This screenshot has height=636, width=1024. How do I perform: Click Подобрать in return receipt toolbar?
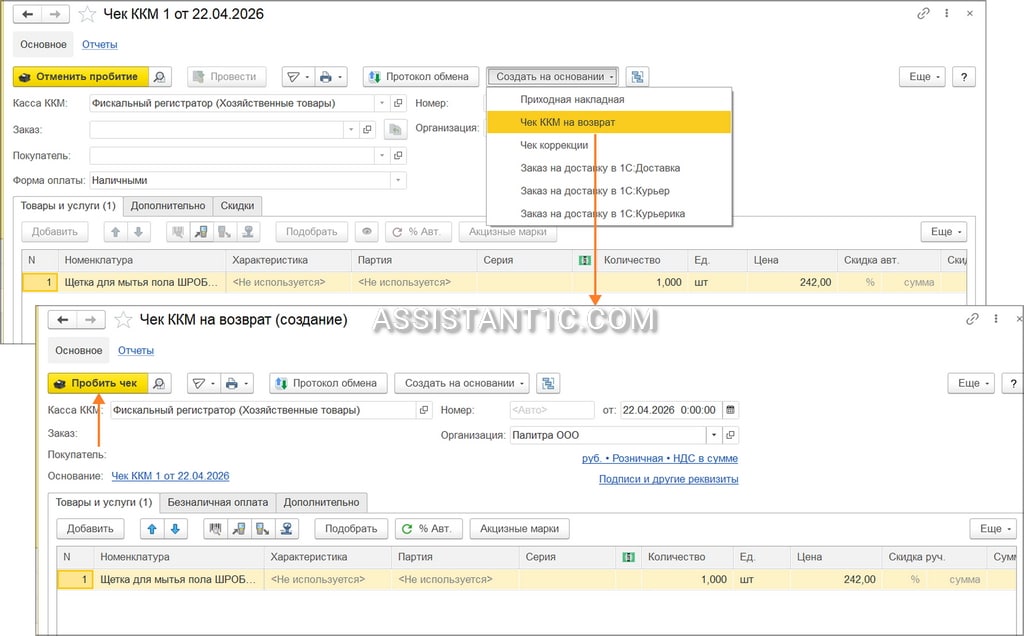pyautogui.click(x=351, y=529)
